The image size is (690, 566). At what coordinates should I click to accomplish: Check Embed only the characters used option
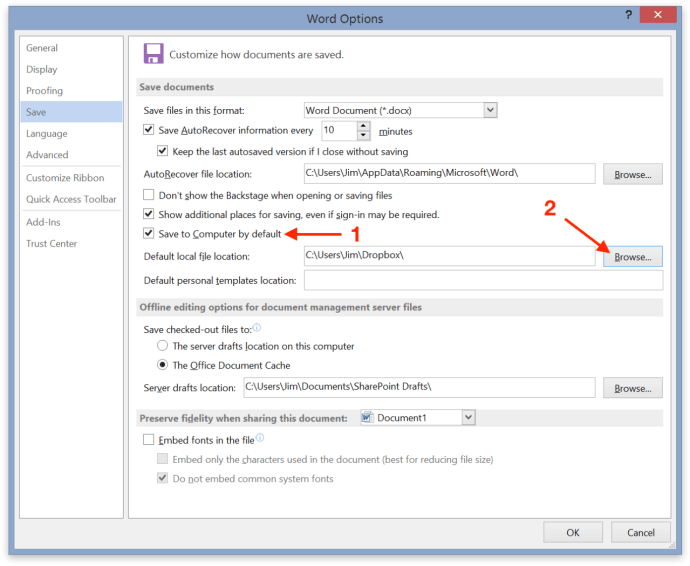coord(162,459)
